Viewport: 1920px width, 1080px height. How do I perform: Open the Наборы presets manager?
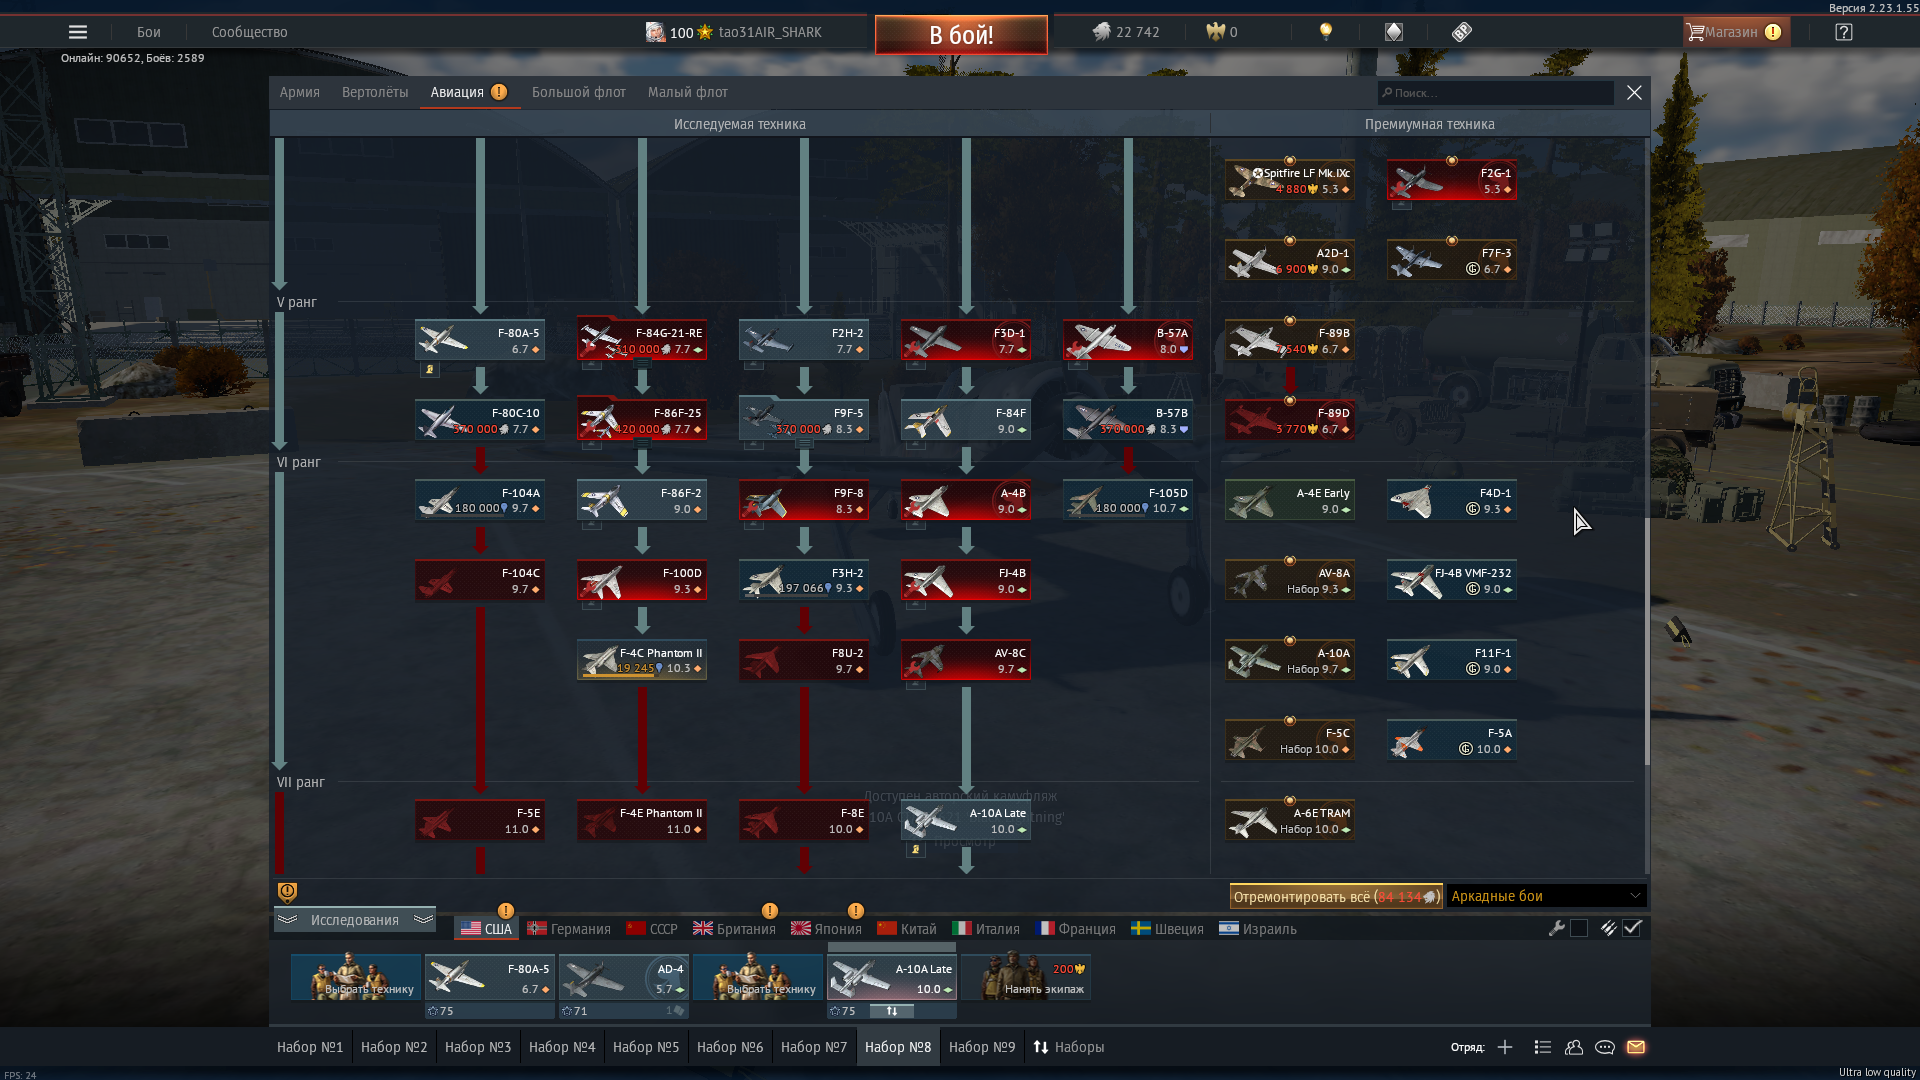1068,1047
